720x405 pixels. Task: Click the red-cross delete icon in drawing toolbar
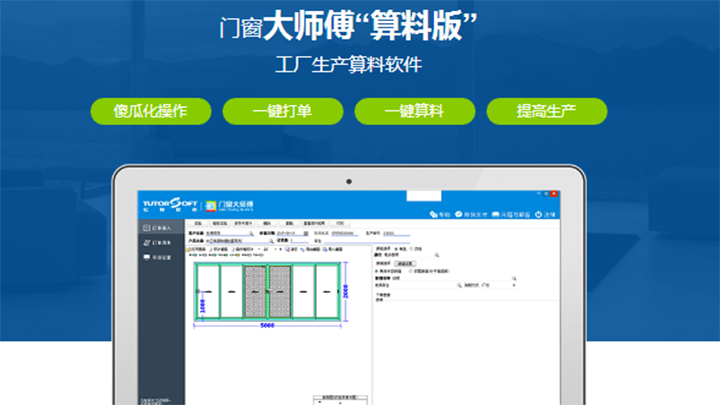(287, 249)
